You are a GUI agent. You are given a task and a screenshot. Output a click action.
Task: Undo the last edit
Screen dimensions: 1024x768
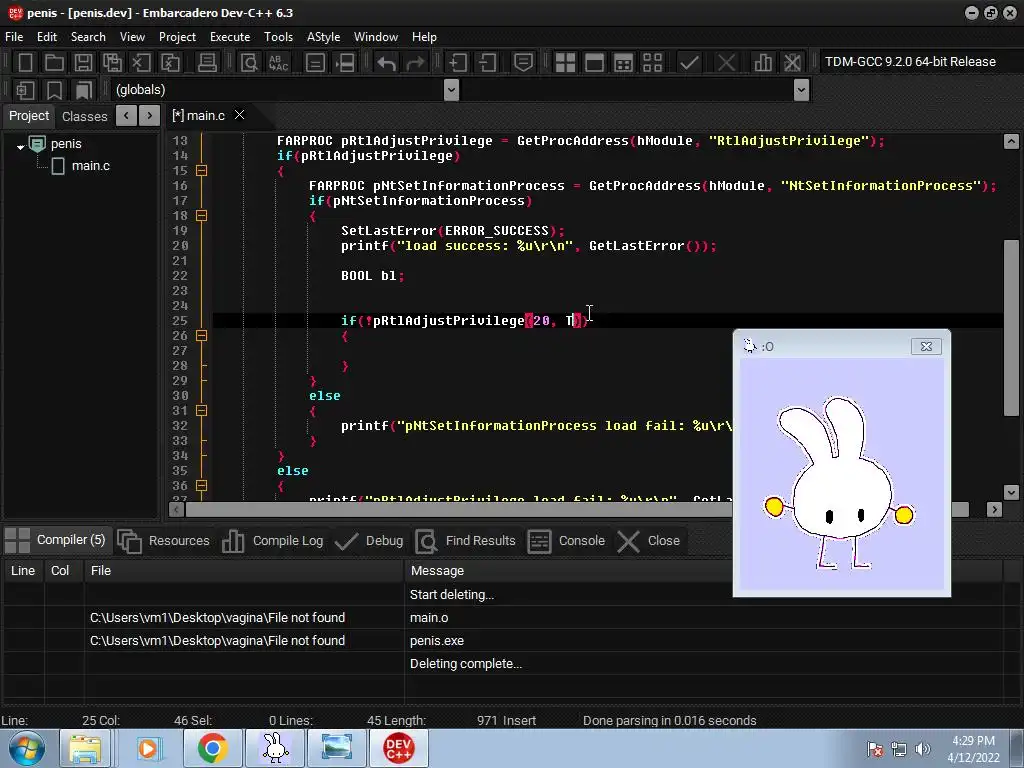click(386, 62)
